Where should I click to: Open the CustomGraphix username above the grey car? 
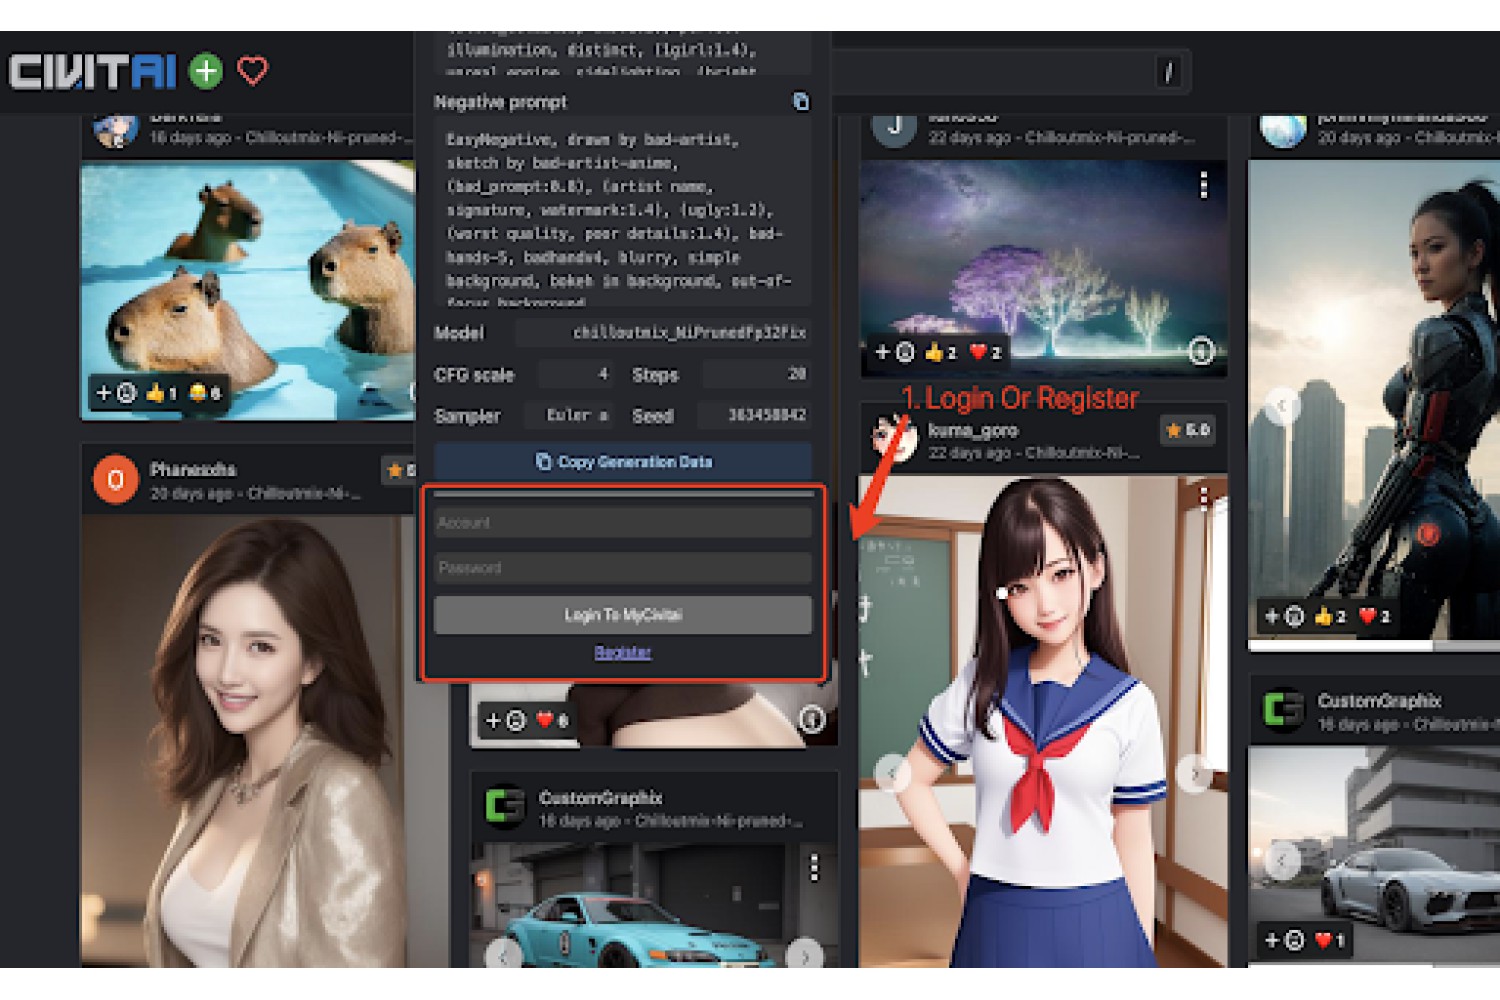click(1379, 701)
